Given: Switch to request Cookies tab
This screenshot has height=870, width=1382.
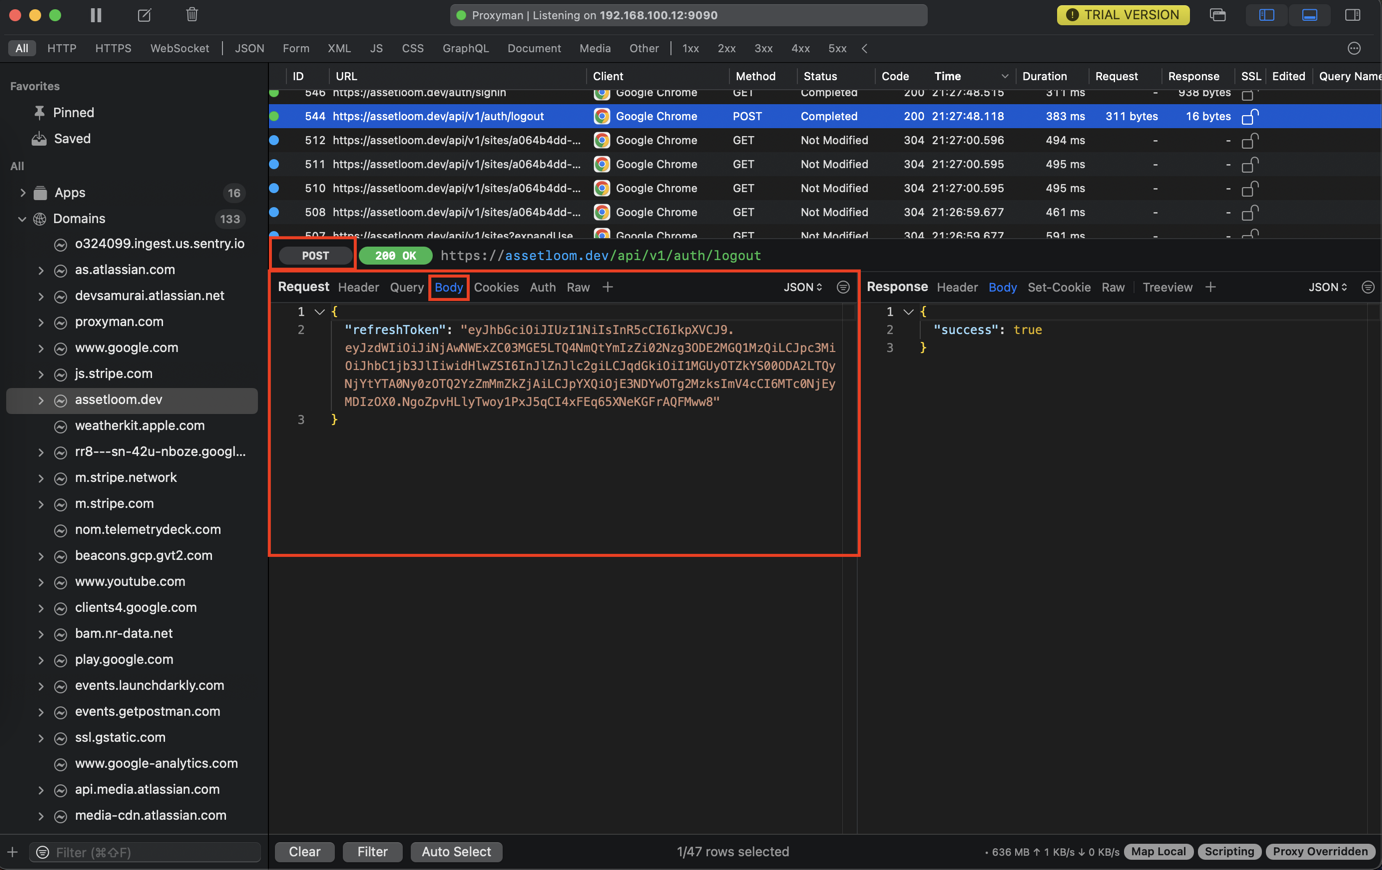Looking at the screenshot, I should [x=496, y=287].
